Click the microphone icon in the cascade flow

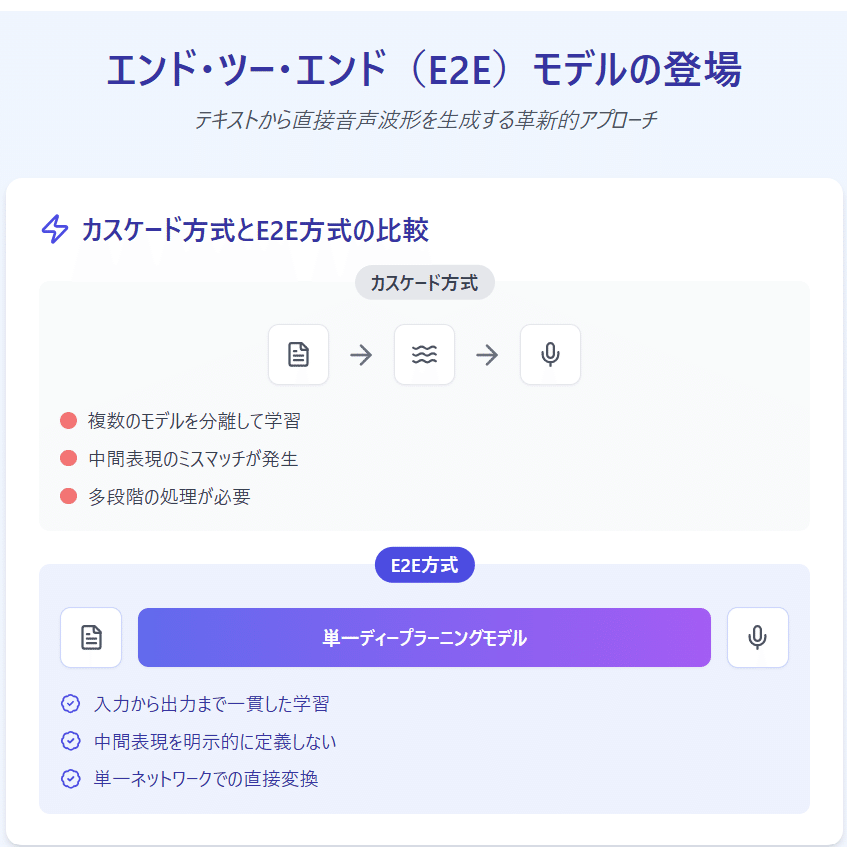pos(550,355)
